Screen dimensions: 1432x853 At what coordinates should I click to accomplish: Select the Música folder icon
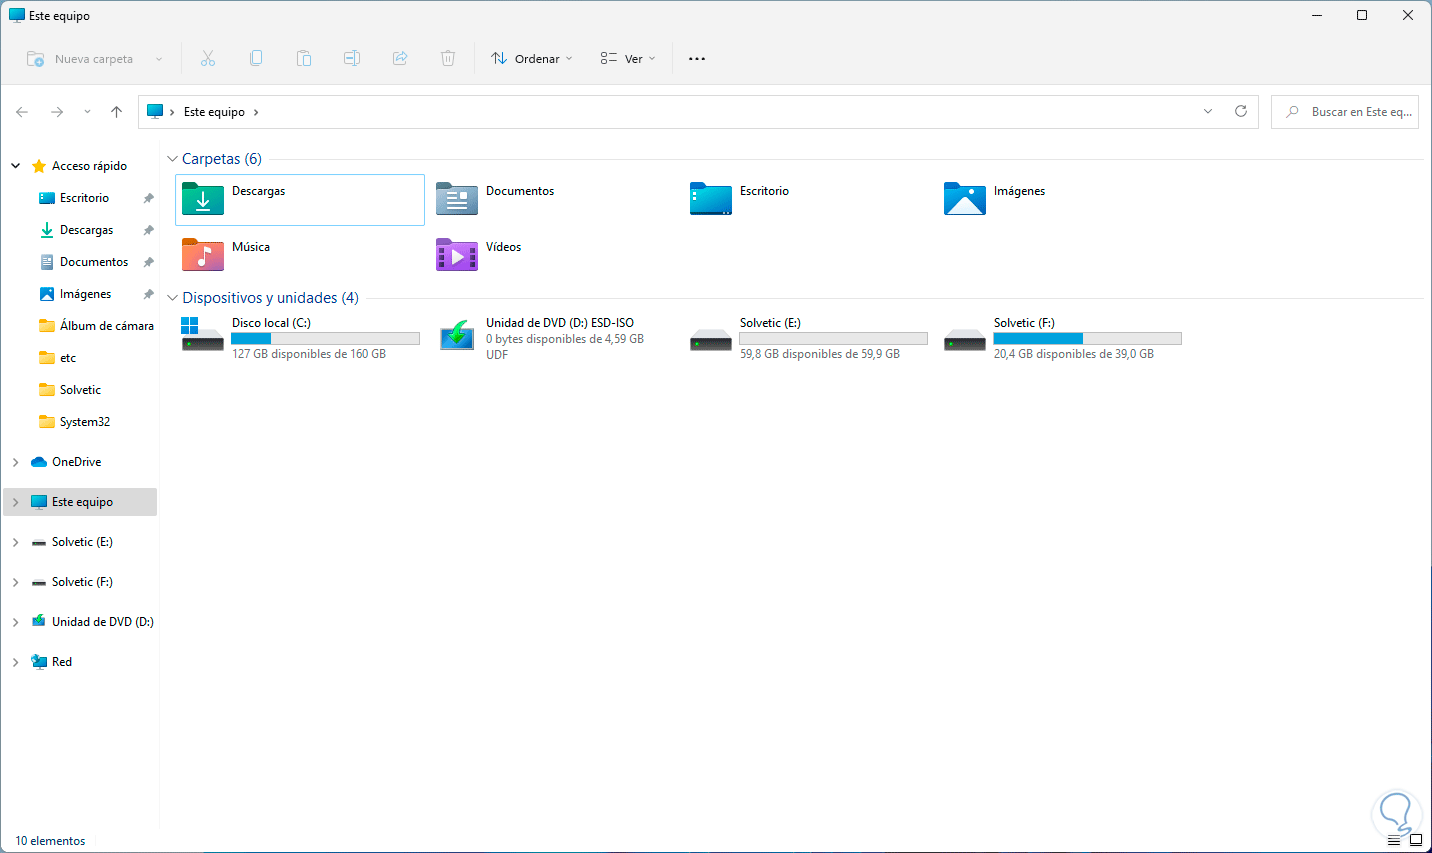(203, 255)
